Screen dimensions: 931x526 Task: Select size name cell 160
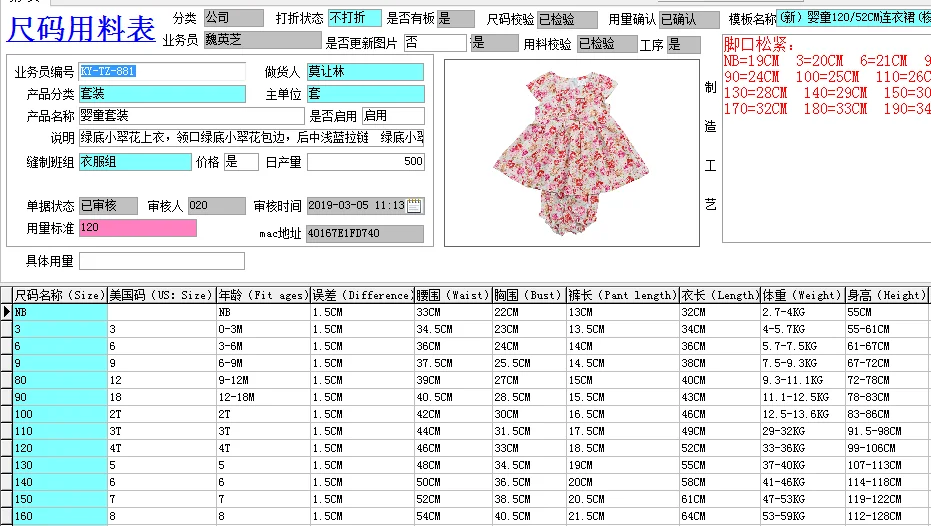[60, 516]
